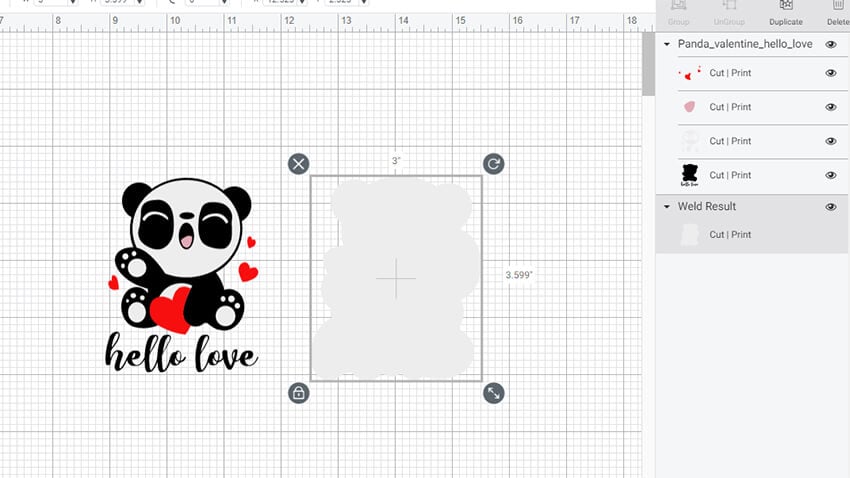
Task: Toggle the aspect ratio lock handle
Action: coord(299,393)
